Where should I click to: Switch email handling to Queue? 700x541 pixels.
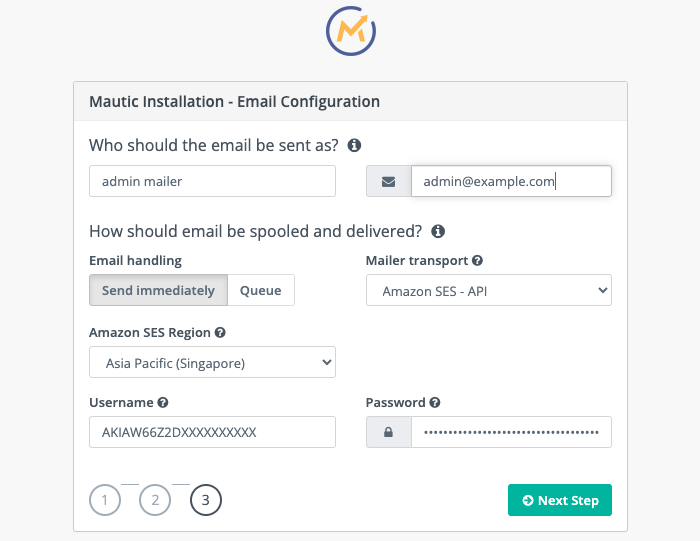261,290
